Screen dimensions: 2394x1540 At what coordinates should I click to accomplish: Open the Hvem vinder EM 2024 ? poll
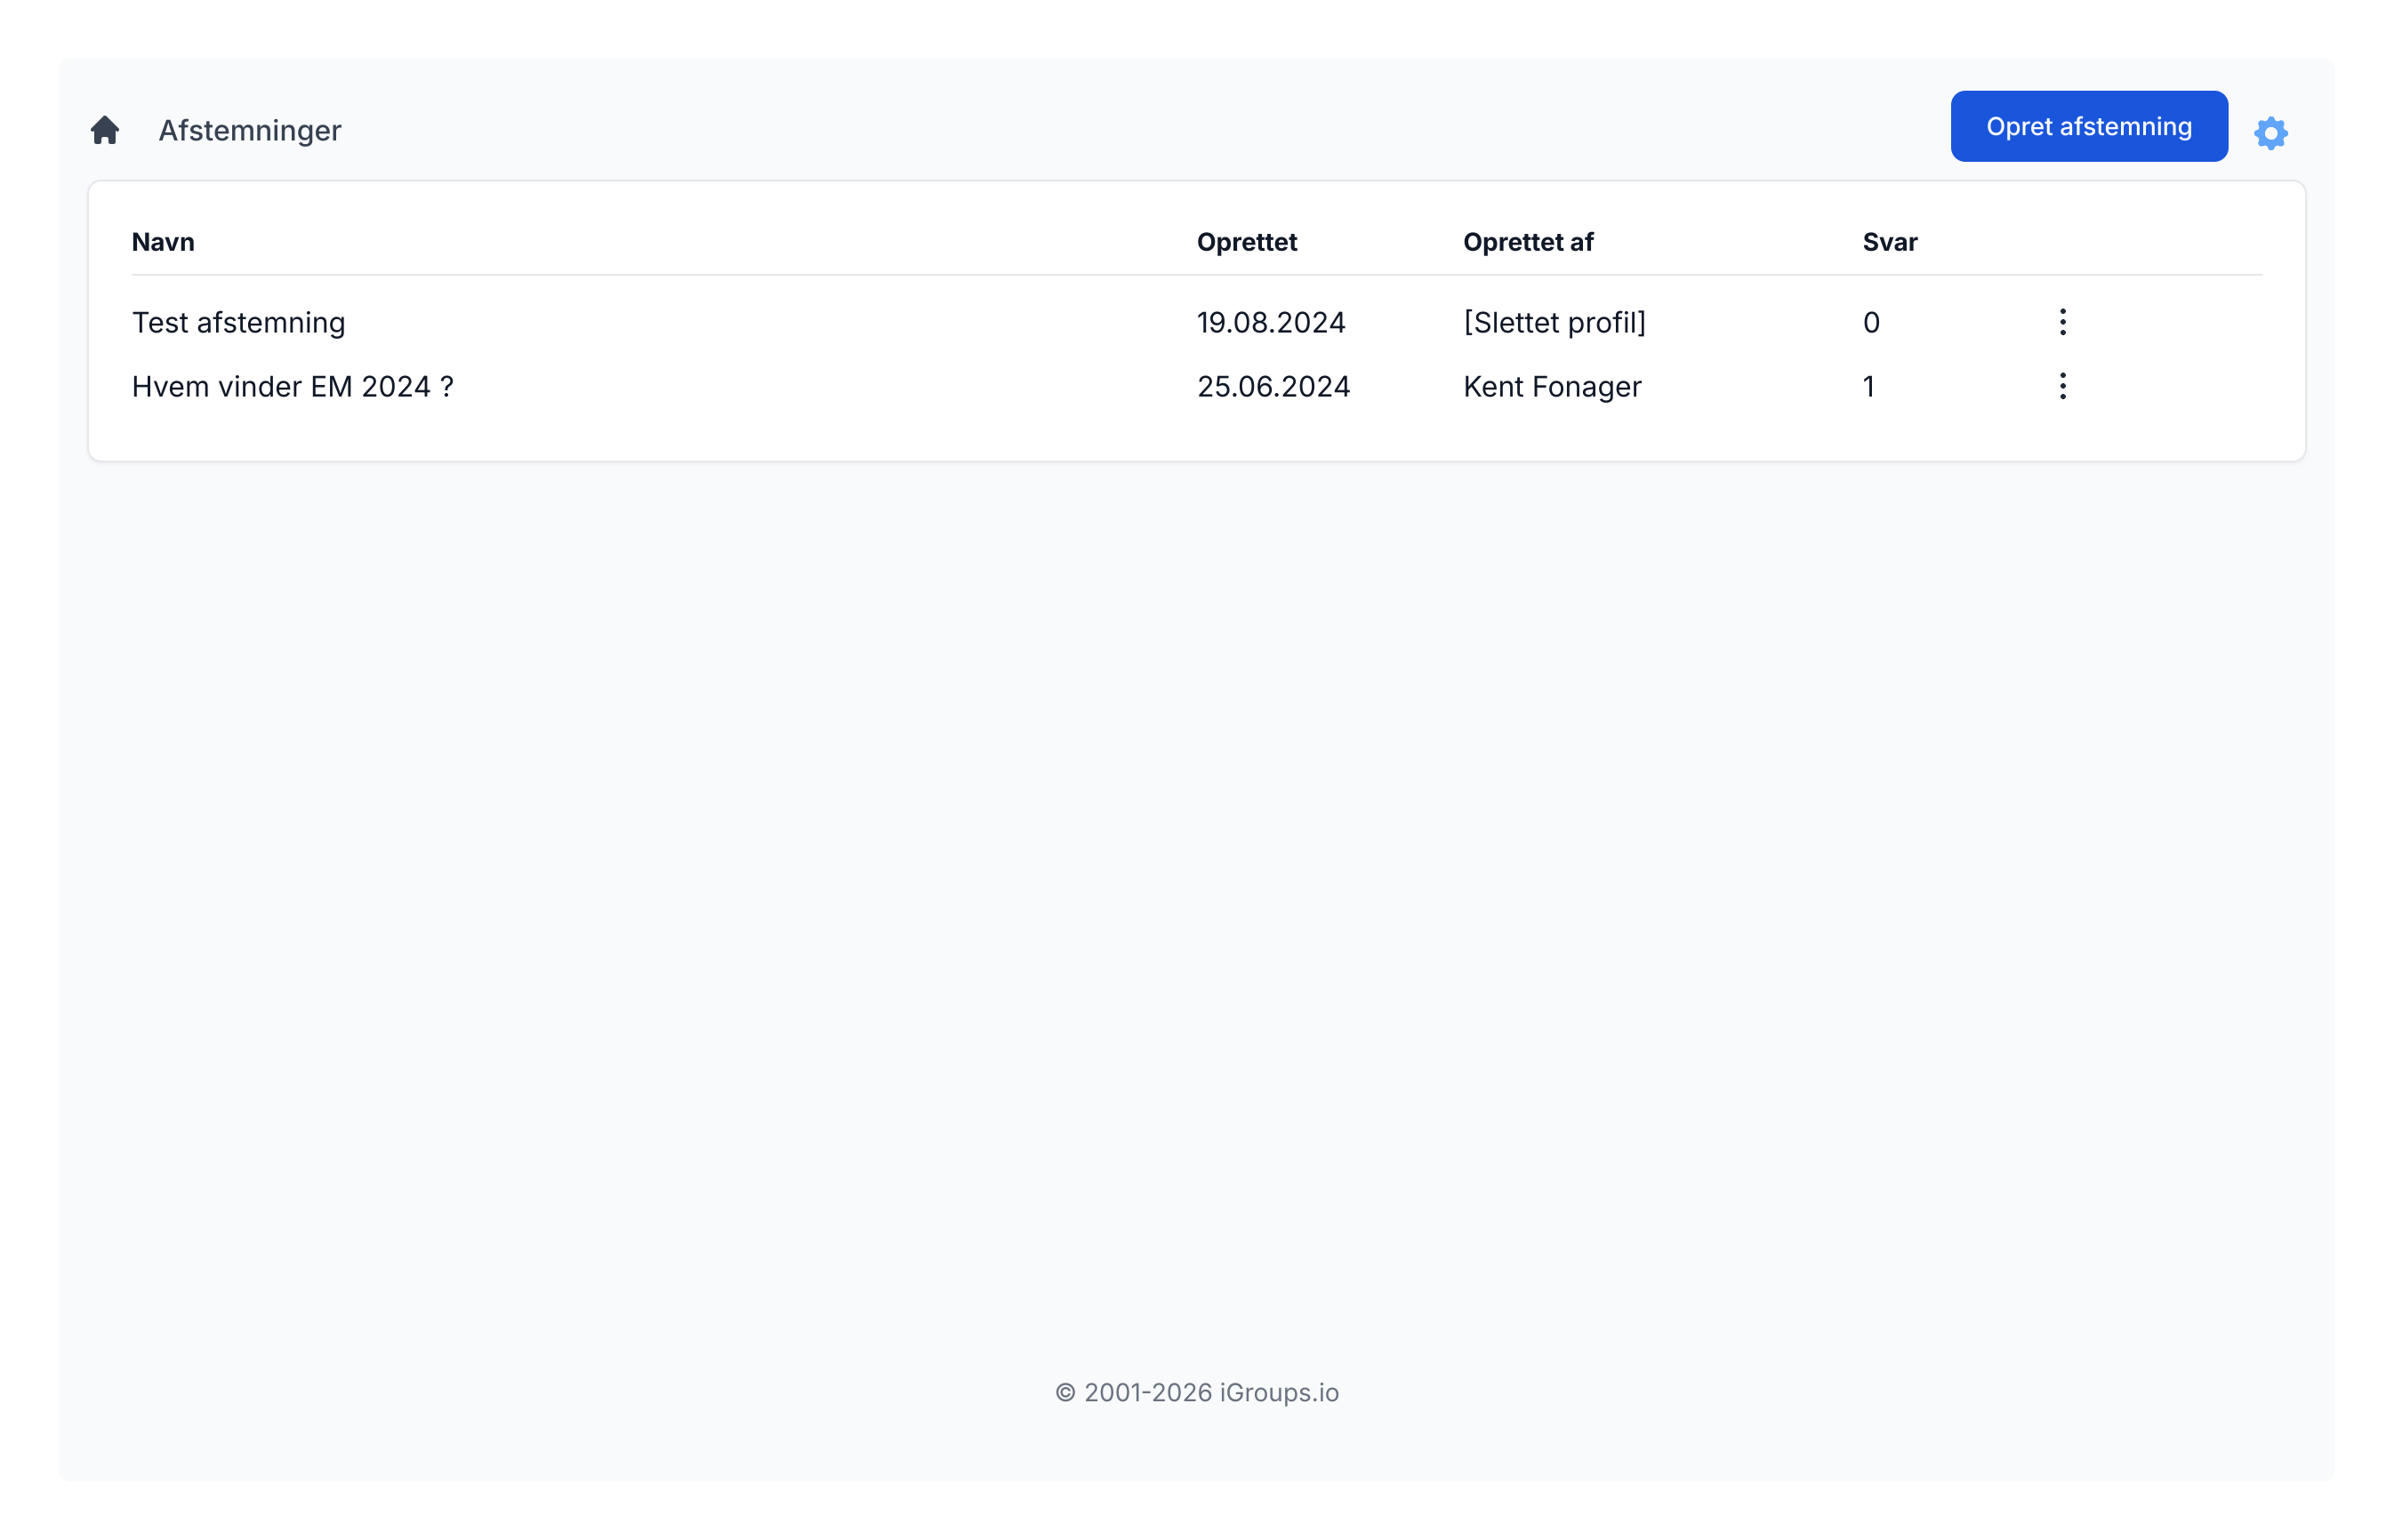293,387
